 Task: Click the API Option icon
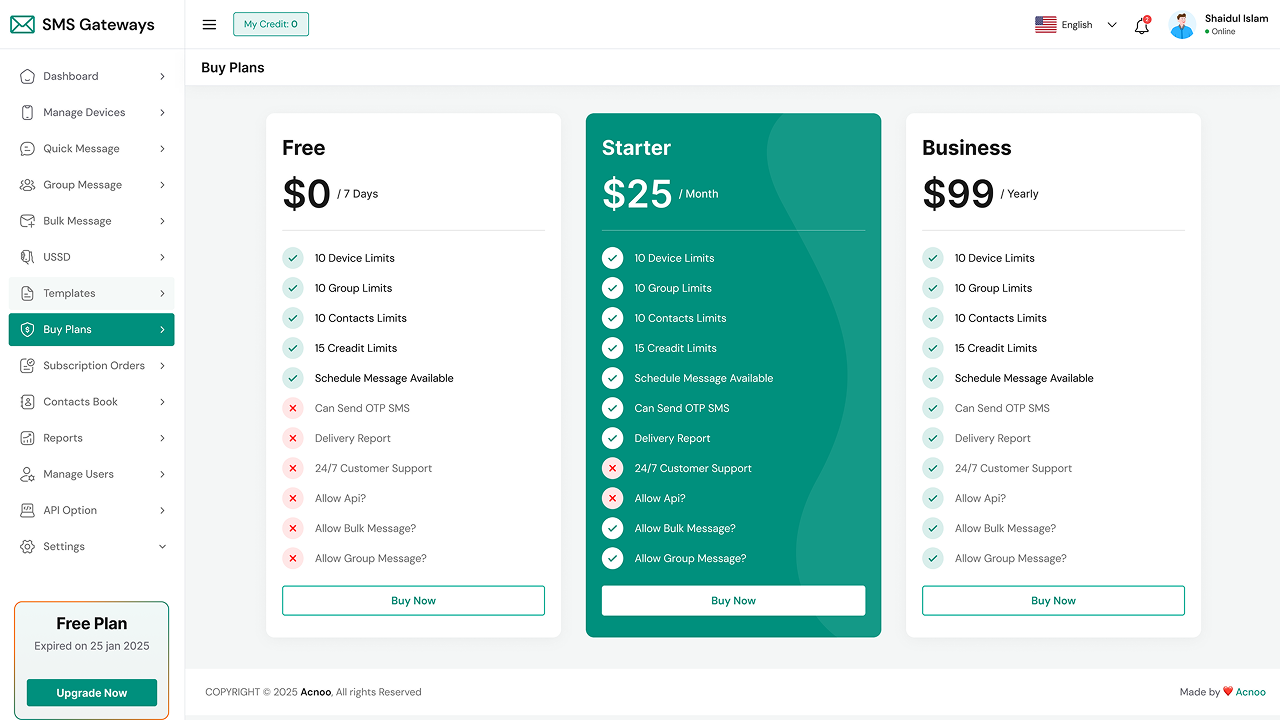27,510
